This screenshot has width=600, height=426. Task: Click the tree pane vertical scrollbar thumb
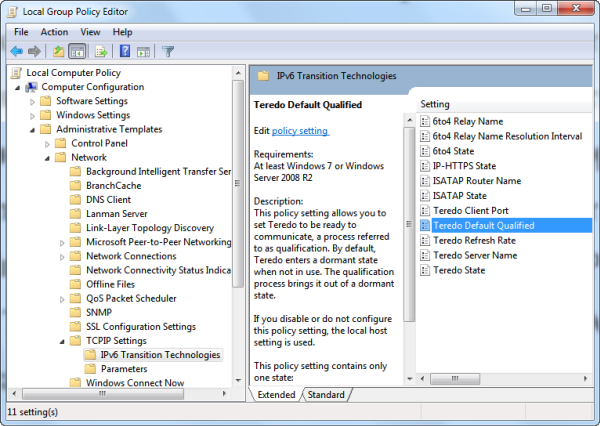[x=238, y=183]
